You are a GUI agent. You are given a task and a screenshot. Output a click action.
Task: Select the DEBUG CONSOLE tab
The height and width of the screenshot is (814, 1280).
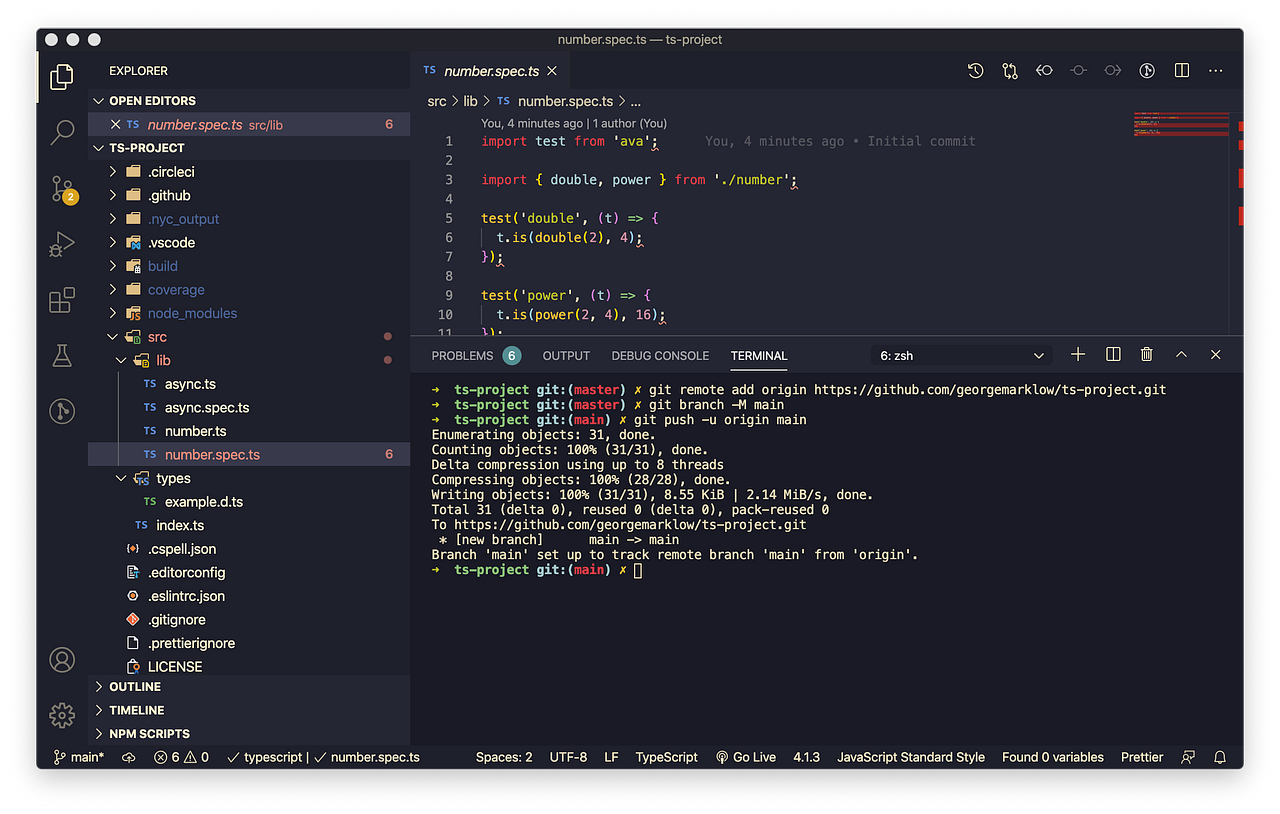(x=660, y=355)
